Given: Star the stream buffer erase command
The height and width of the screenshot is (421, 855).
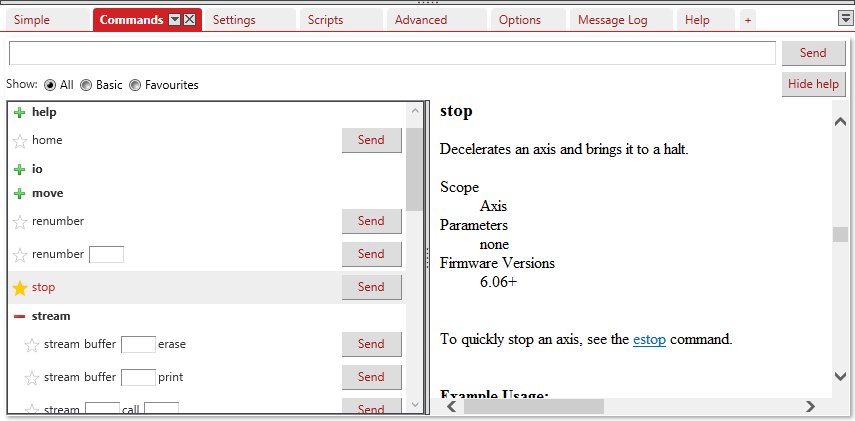Looking at the screenshot, I should pos(32,345).
